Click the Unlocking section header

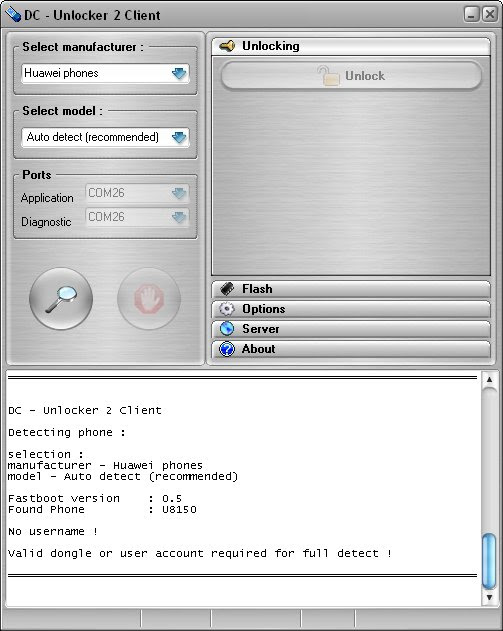[351, 46]
